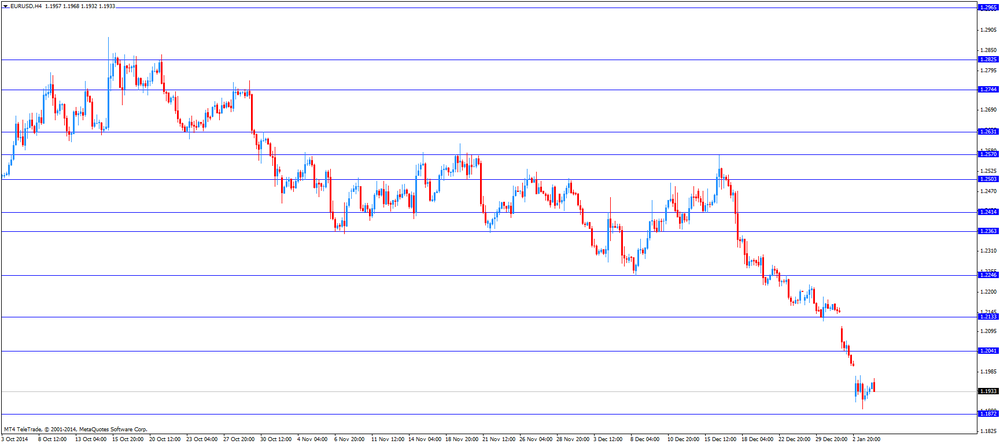
Task: Select the 1.2965 horizontal level label
Action: click(987, 8)
